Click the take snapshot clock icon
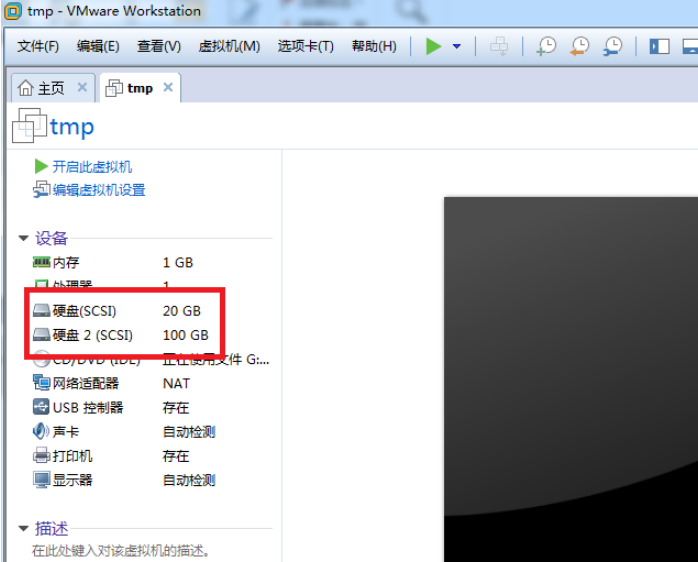 coord(546,46)
